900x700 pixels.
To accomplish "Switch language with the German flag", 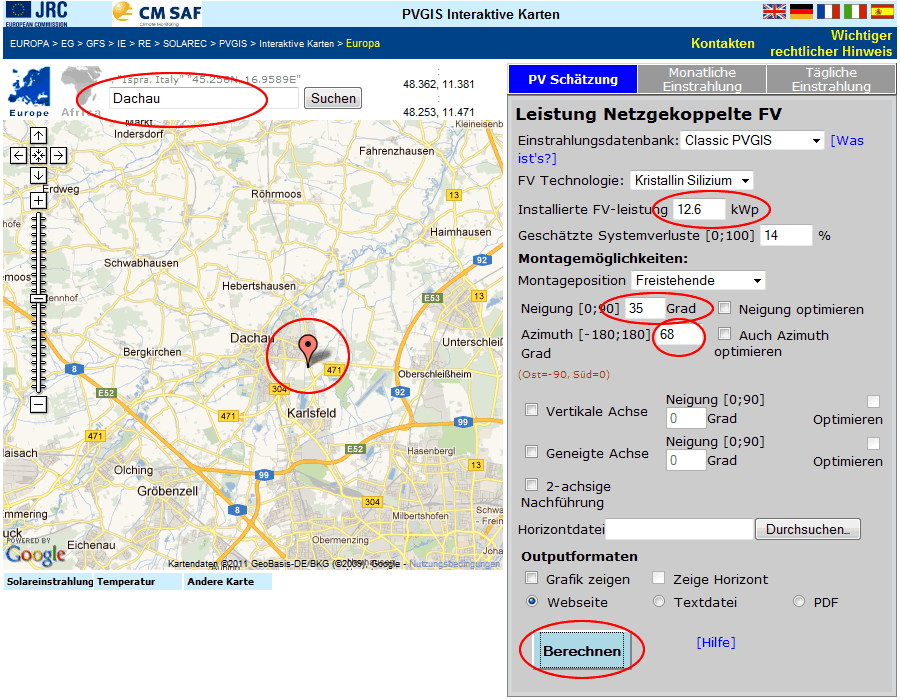I will click(801, 11).
